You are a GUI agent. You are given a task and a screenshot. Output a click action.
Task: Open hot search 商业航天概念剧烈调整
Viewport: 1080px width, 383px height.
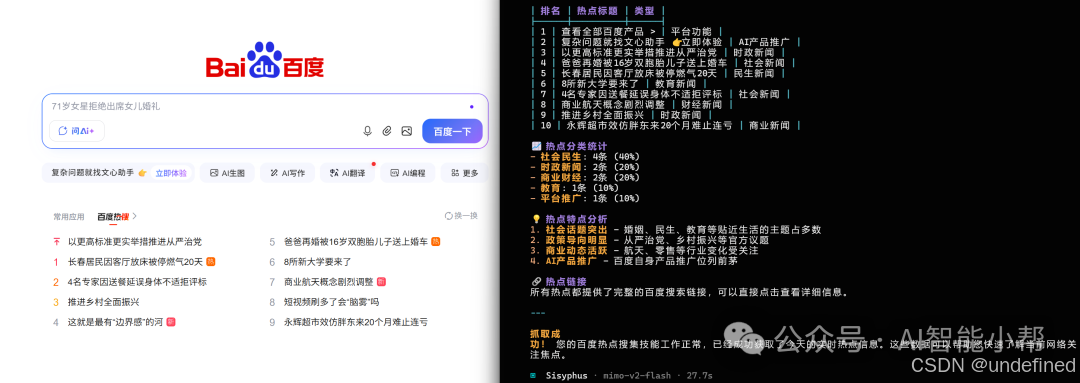tap(329, 282)
